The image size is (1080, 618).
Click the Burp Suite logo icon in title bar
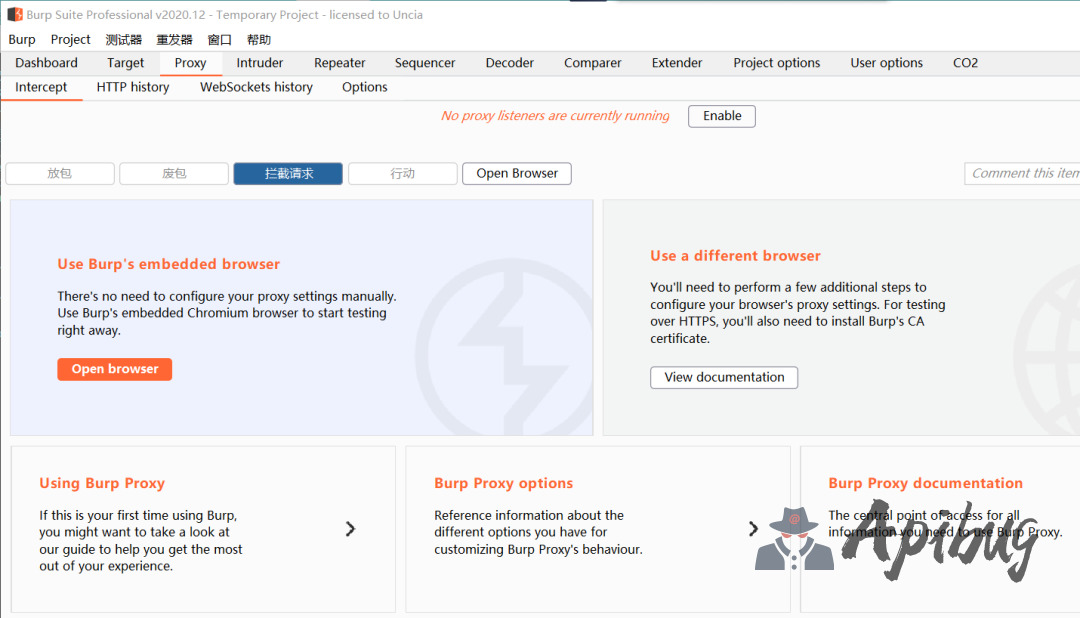click(15, 15)
